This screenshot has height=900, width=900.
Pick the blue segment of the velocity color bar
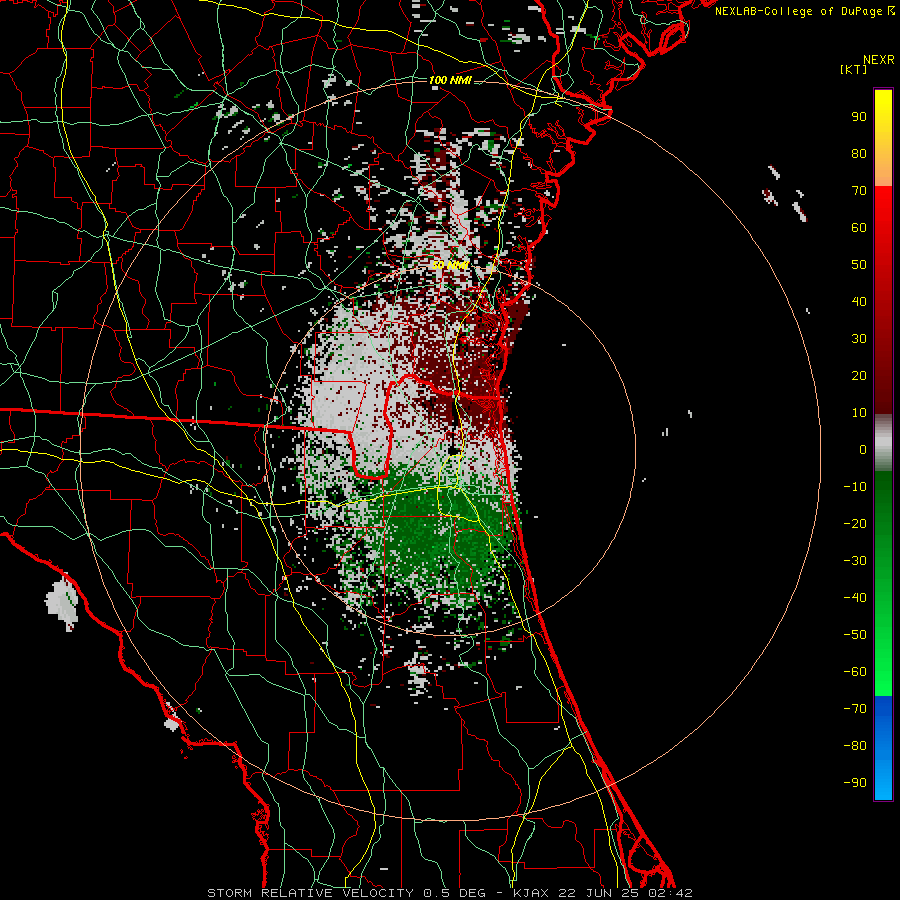883,748
